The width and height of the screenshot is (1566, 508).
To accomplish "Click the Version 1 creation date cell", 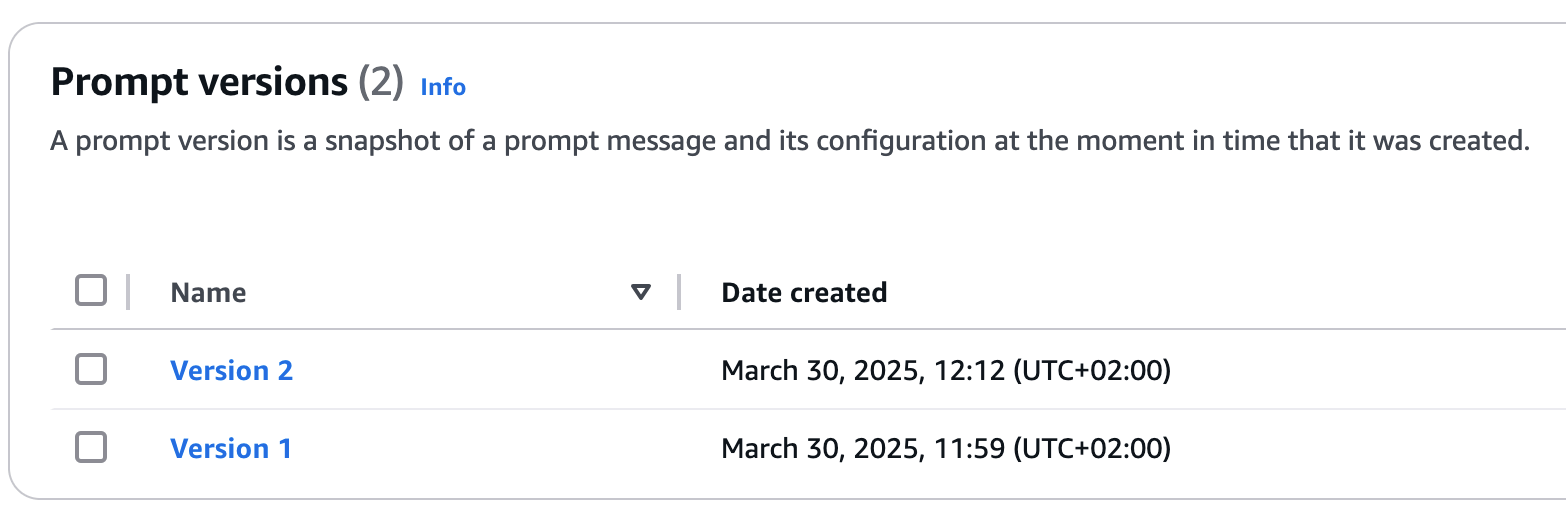I will pos(946,449).
